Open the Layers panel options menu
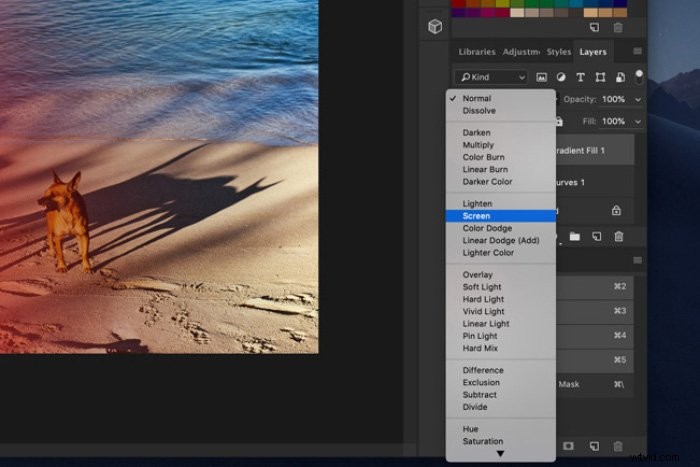Image resolution: width=700 pixels, height=467 pixels. click(x=638, y=51)
